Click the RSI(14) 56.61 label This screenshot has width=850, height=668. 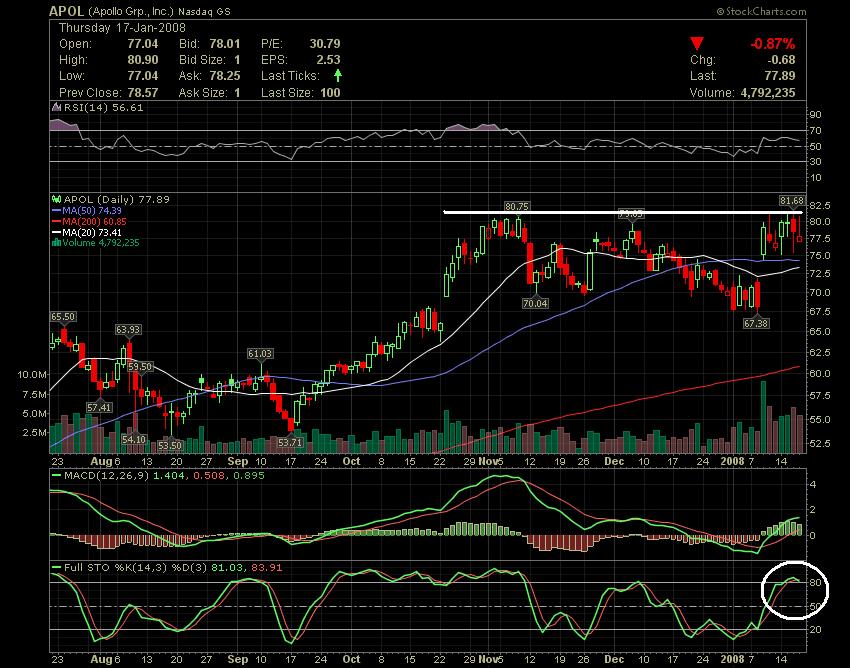click(104, 107)
